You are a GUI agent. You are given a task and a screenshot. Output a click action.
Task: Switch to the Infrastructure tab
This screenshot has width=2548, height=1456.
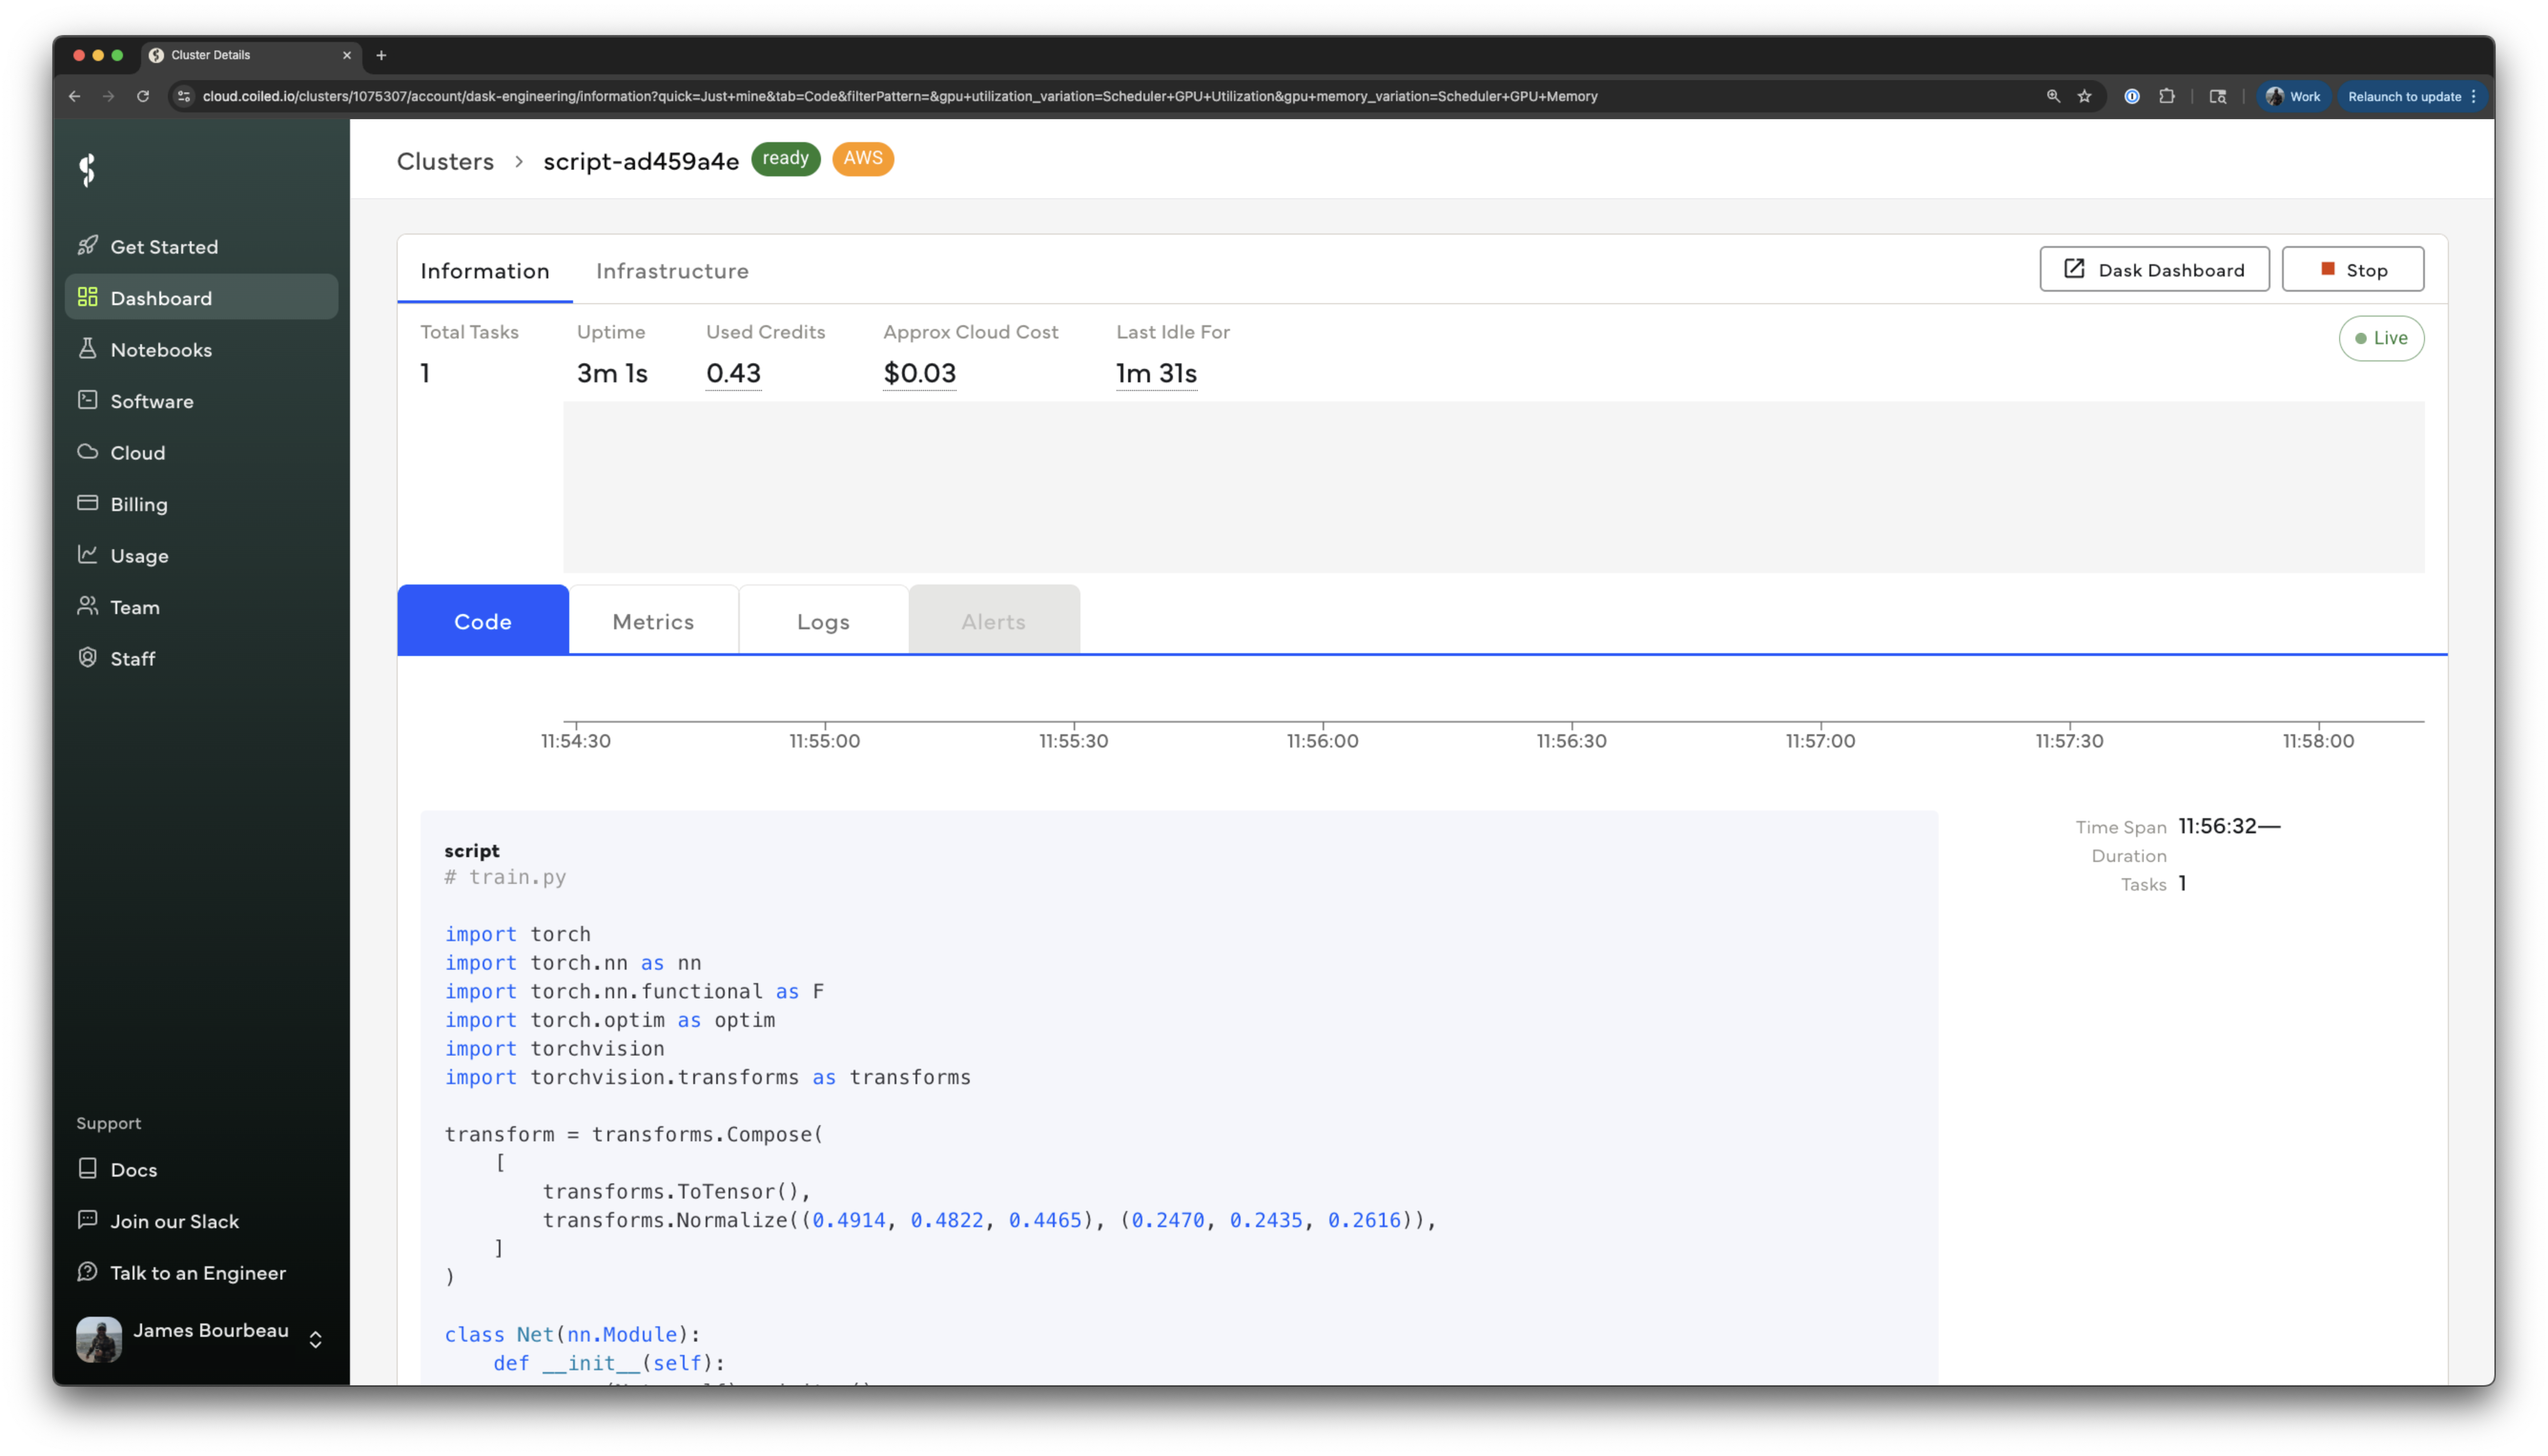coord(672,270)
